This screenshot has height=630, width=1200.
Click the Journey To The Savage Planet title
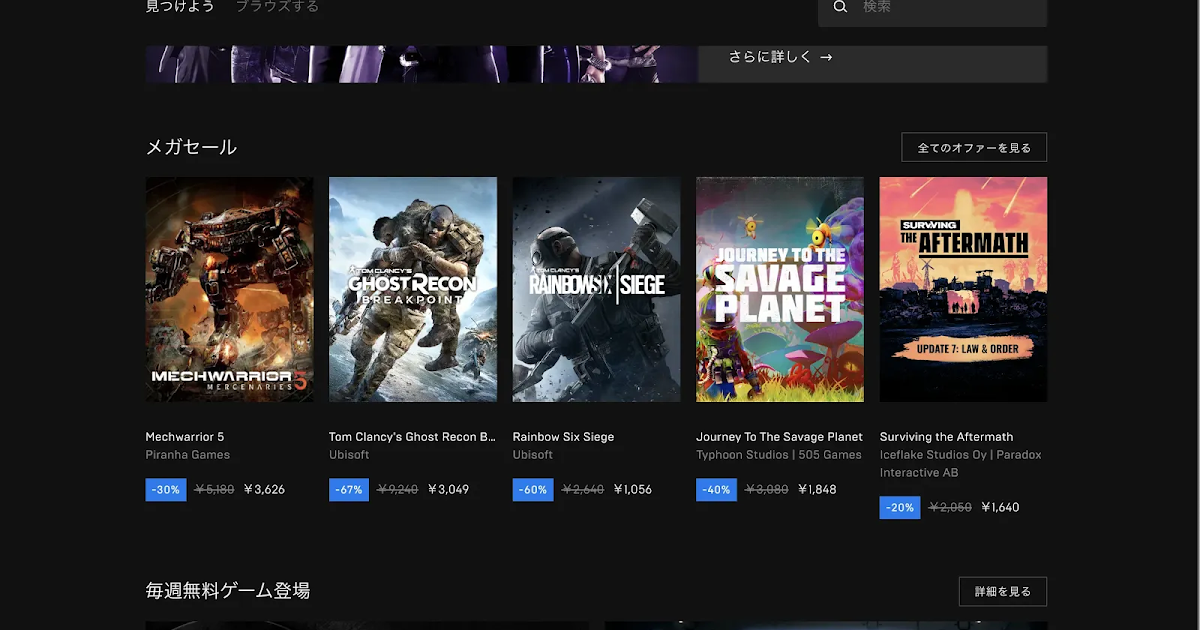coord(779,437)
